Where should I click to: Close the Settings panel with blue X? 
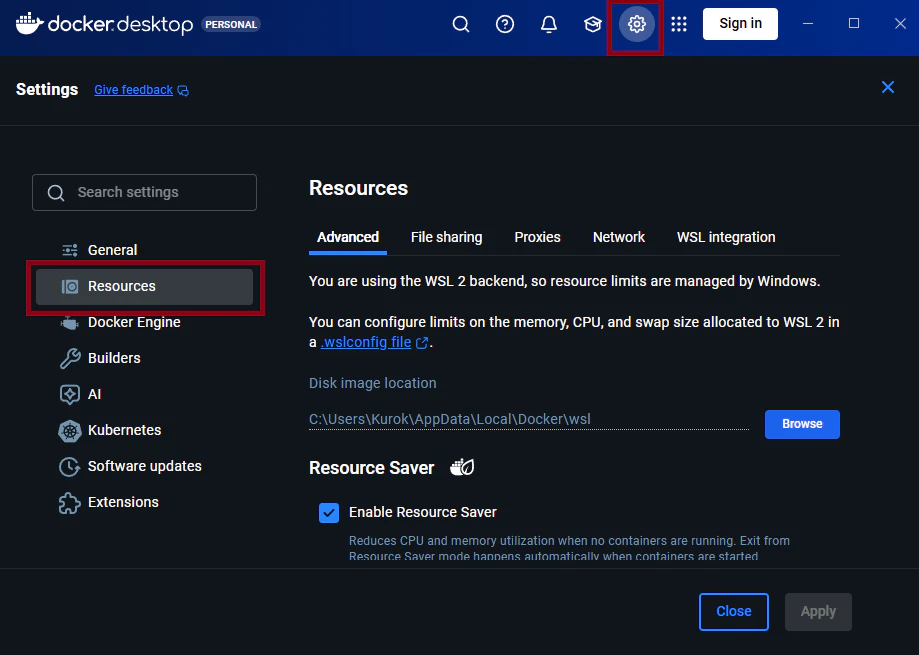point(887,87)
